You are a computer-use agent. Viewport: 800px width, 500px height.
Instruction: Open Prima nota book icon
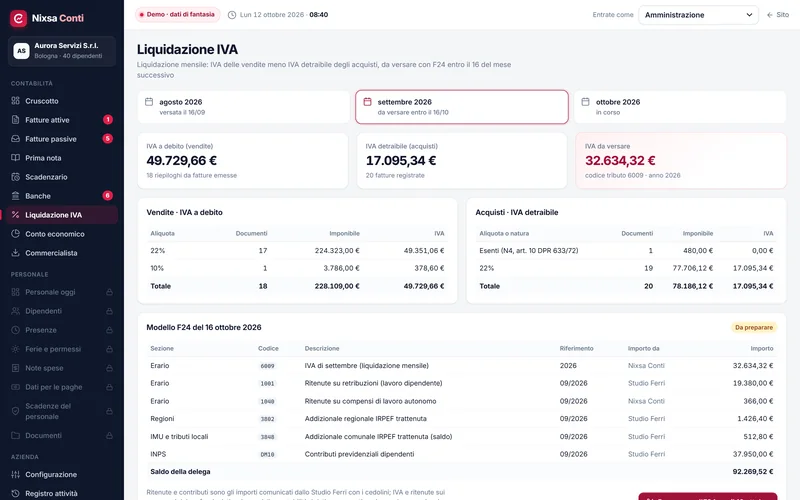click(x=16, y=158)
